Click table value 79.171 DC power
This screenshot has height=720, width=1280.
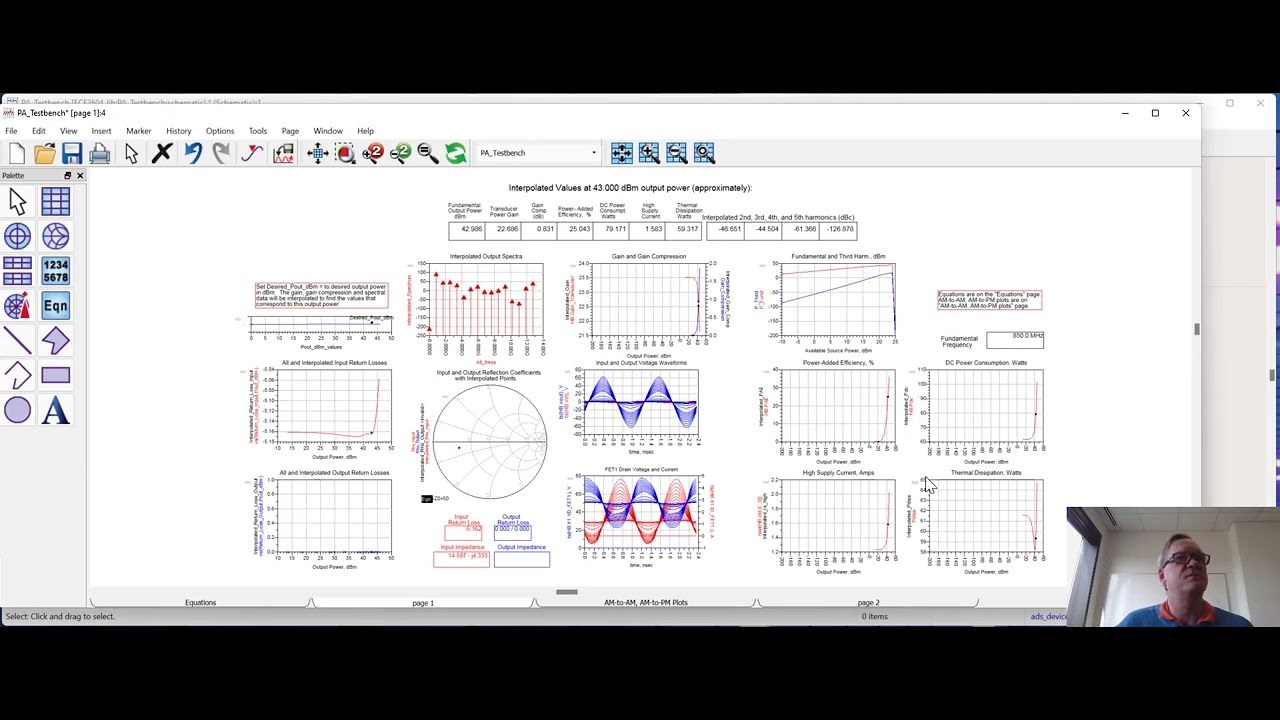[x=615, y=229]
